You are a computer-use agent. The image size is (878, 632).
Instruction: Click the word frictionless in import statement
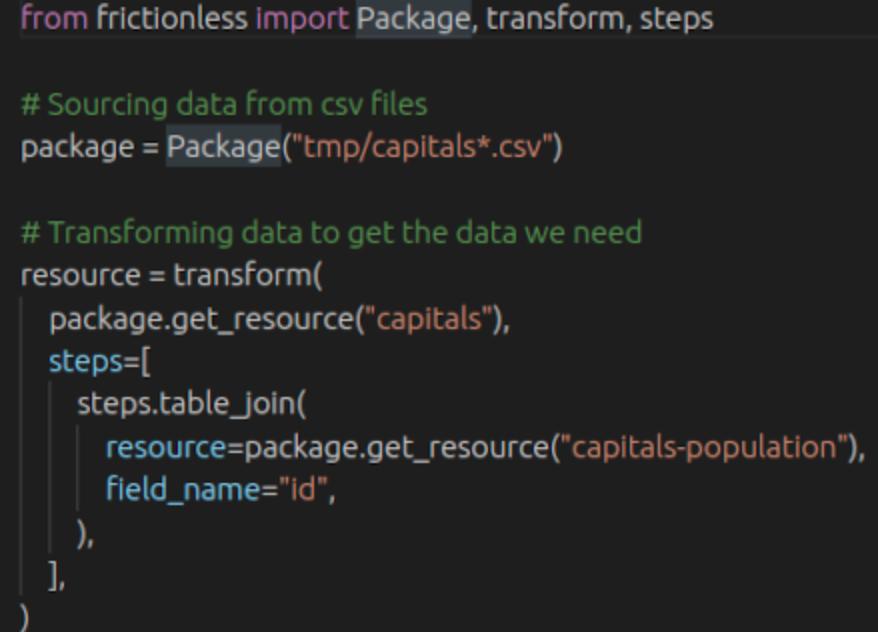pos(172,18)
